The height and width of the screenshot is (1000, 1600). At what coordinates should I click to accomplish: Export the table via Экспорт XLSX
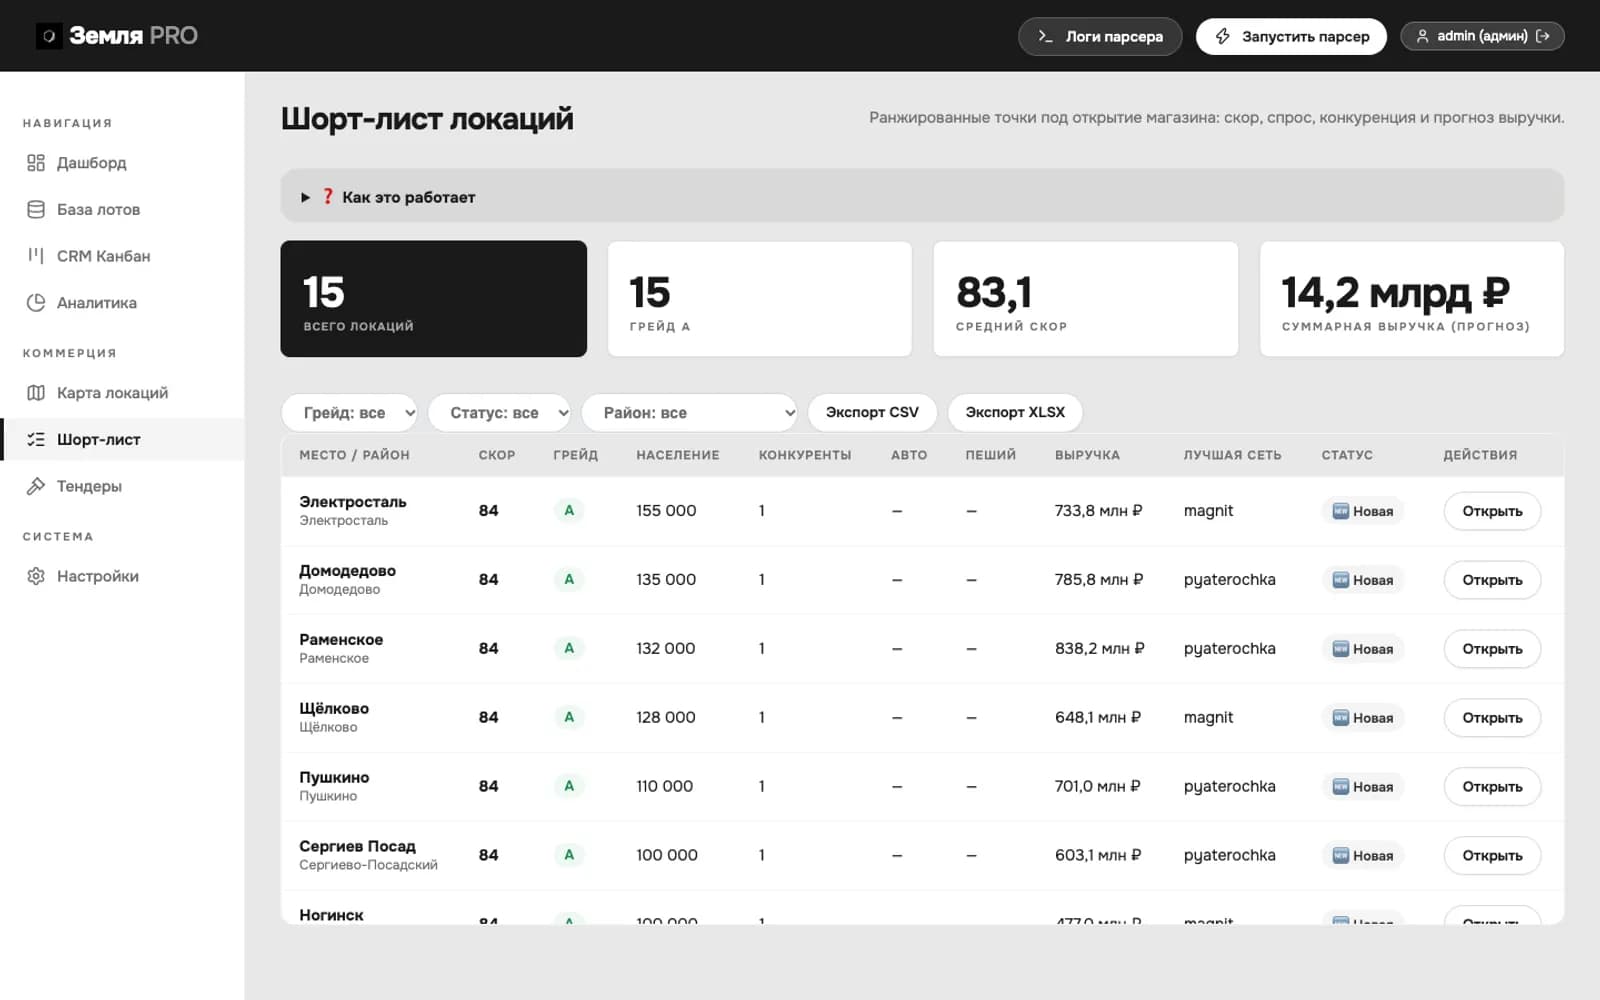tap(1015, 412)
